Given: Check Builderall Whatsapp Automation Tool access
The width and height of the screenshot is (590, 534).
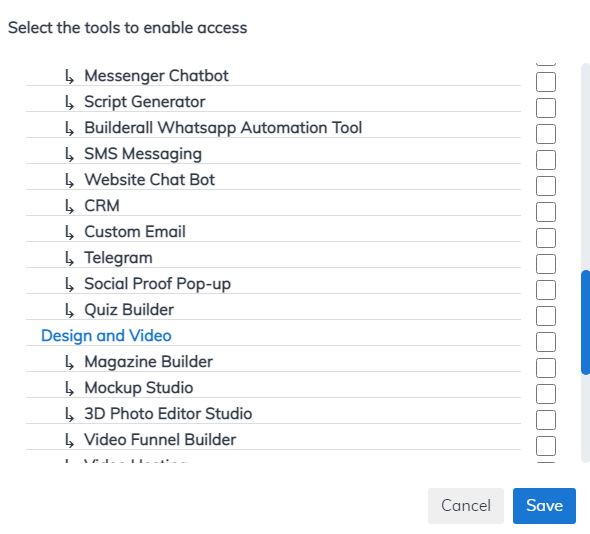Looking at the screenshot, I should click(x=546, y=134).
